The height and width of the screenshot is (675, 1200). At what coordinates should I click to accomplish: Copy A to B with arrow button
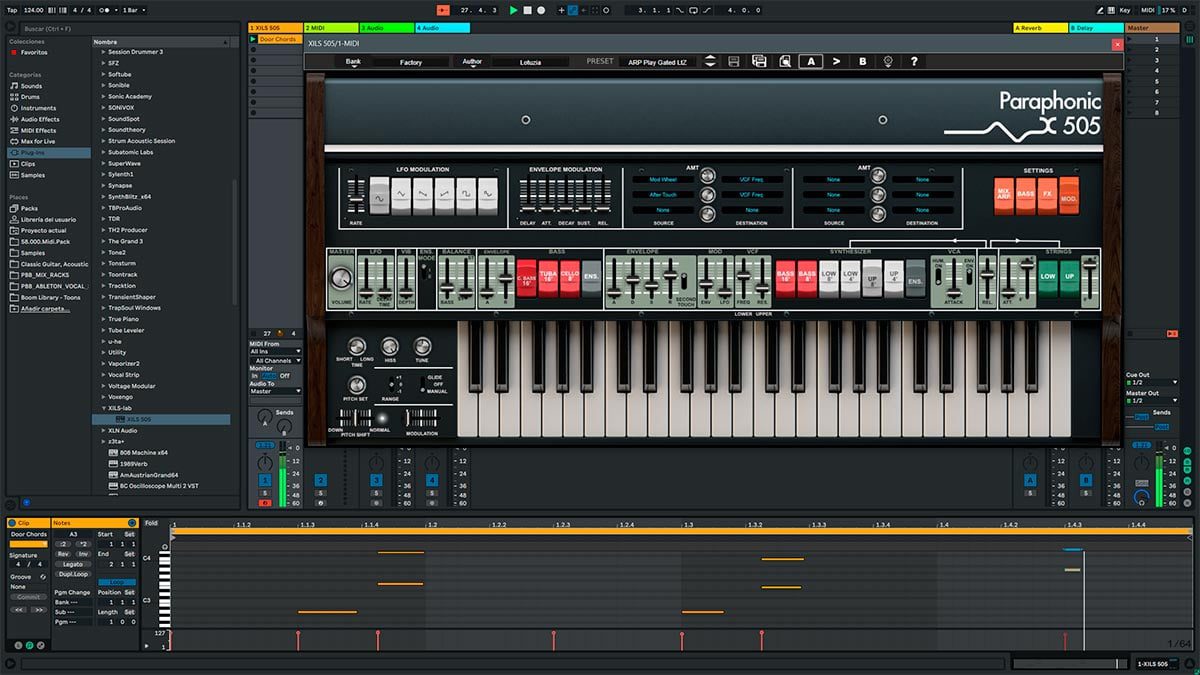point(837,61)
